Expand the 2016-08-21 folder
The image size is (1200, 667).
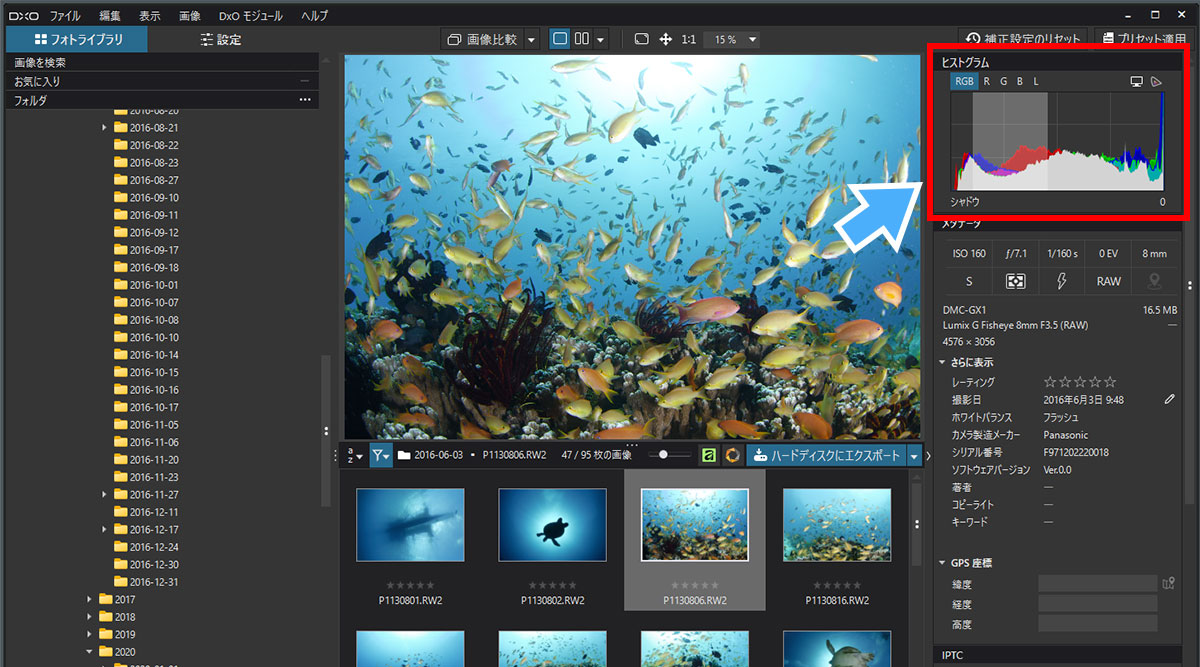pyautogui.click(x=105, y=128)
